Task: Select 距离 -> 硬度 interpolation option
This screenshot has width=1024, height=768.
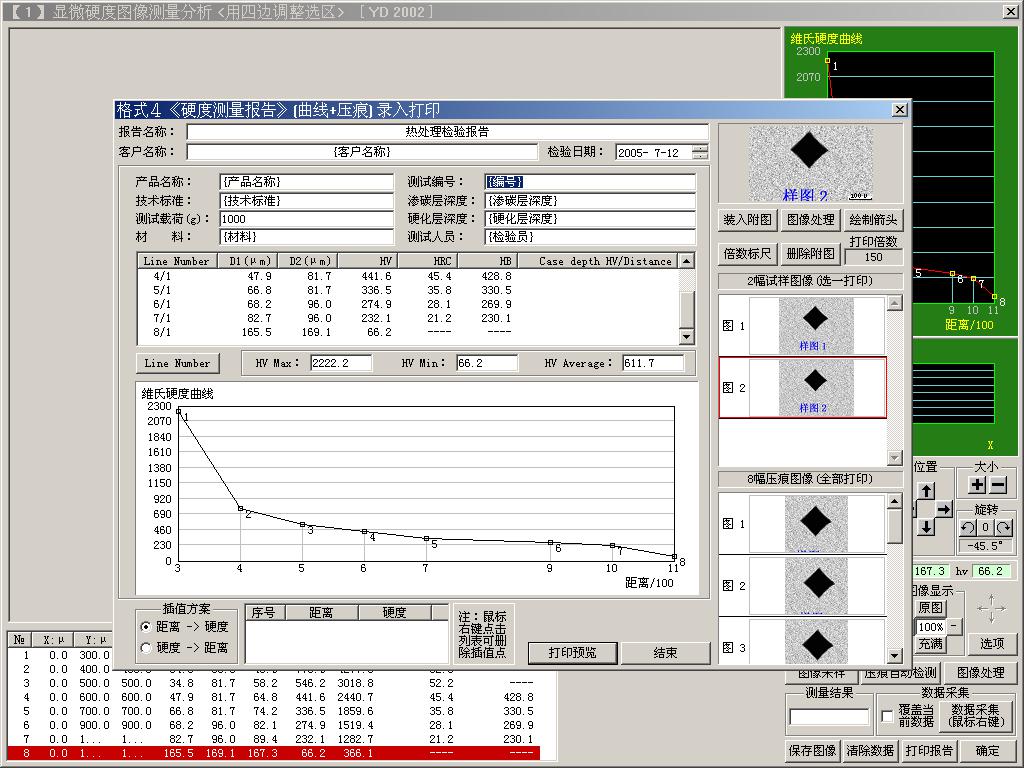Action: click(x=146, y=627)
